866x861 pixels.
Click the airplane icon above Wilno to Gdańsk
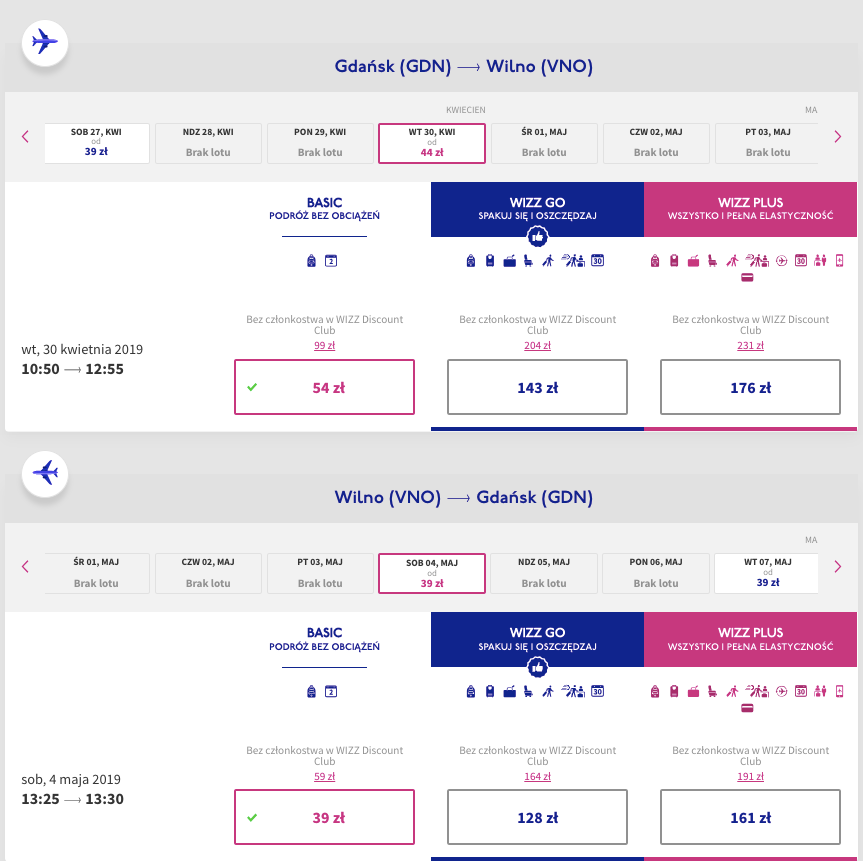point(45,472)
